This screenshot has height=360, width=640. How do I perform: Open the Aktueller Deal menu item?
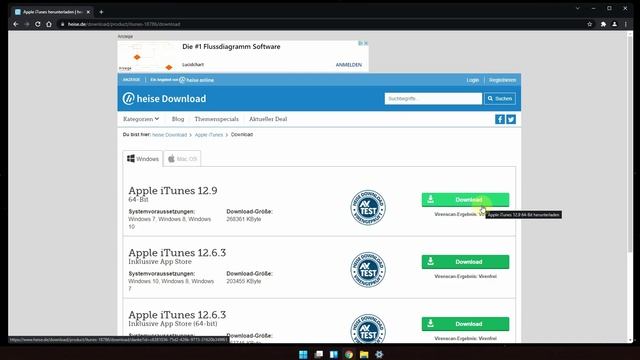pos(268,119)
